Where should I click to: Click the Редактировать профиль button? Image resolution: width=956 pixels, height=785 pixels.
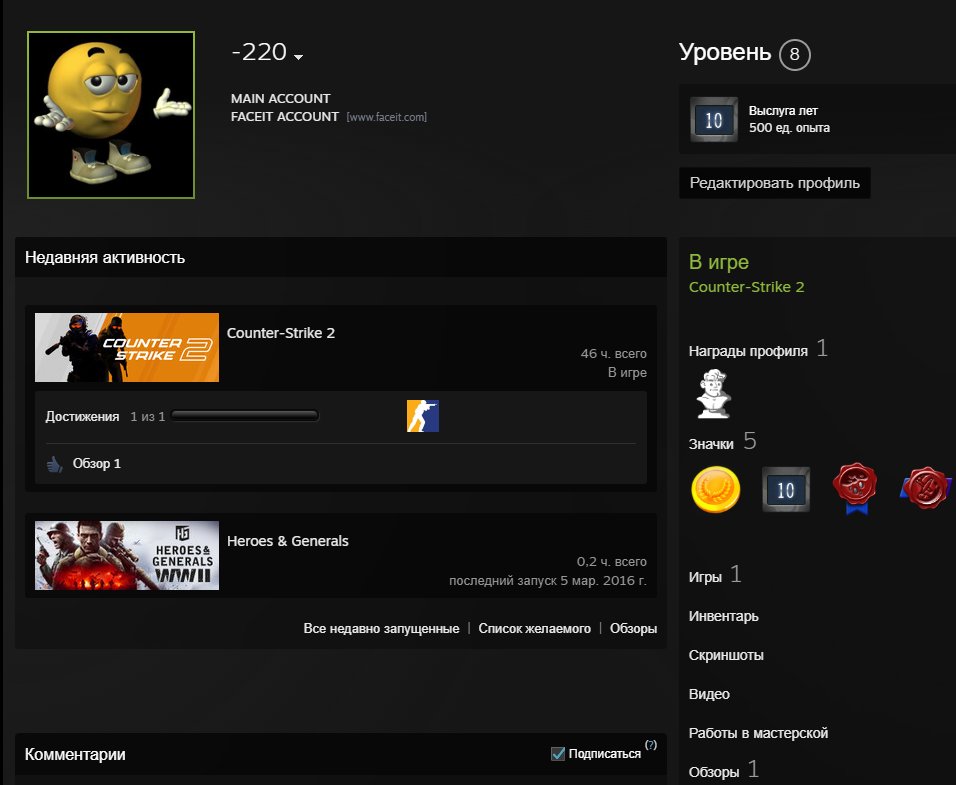(774, 183)
